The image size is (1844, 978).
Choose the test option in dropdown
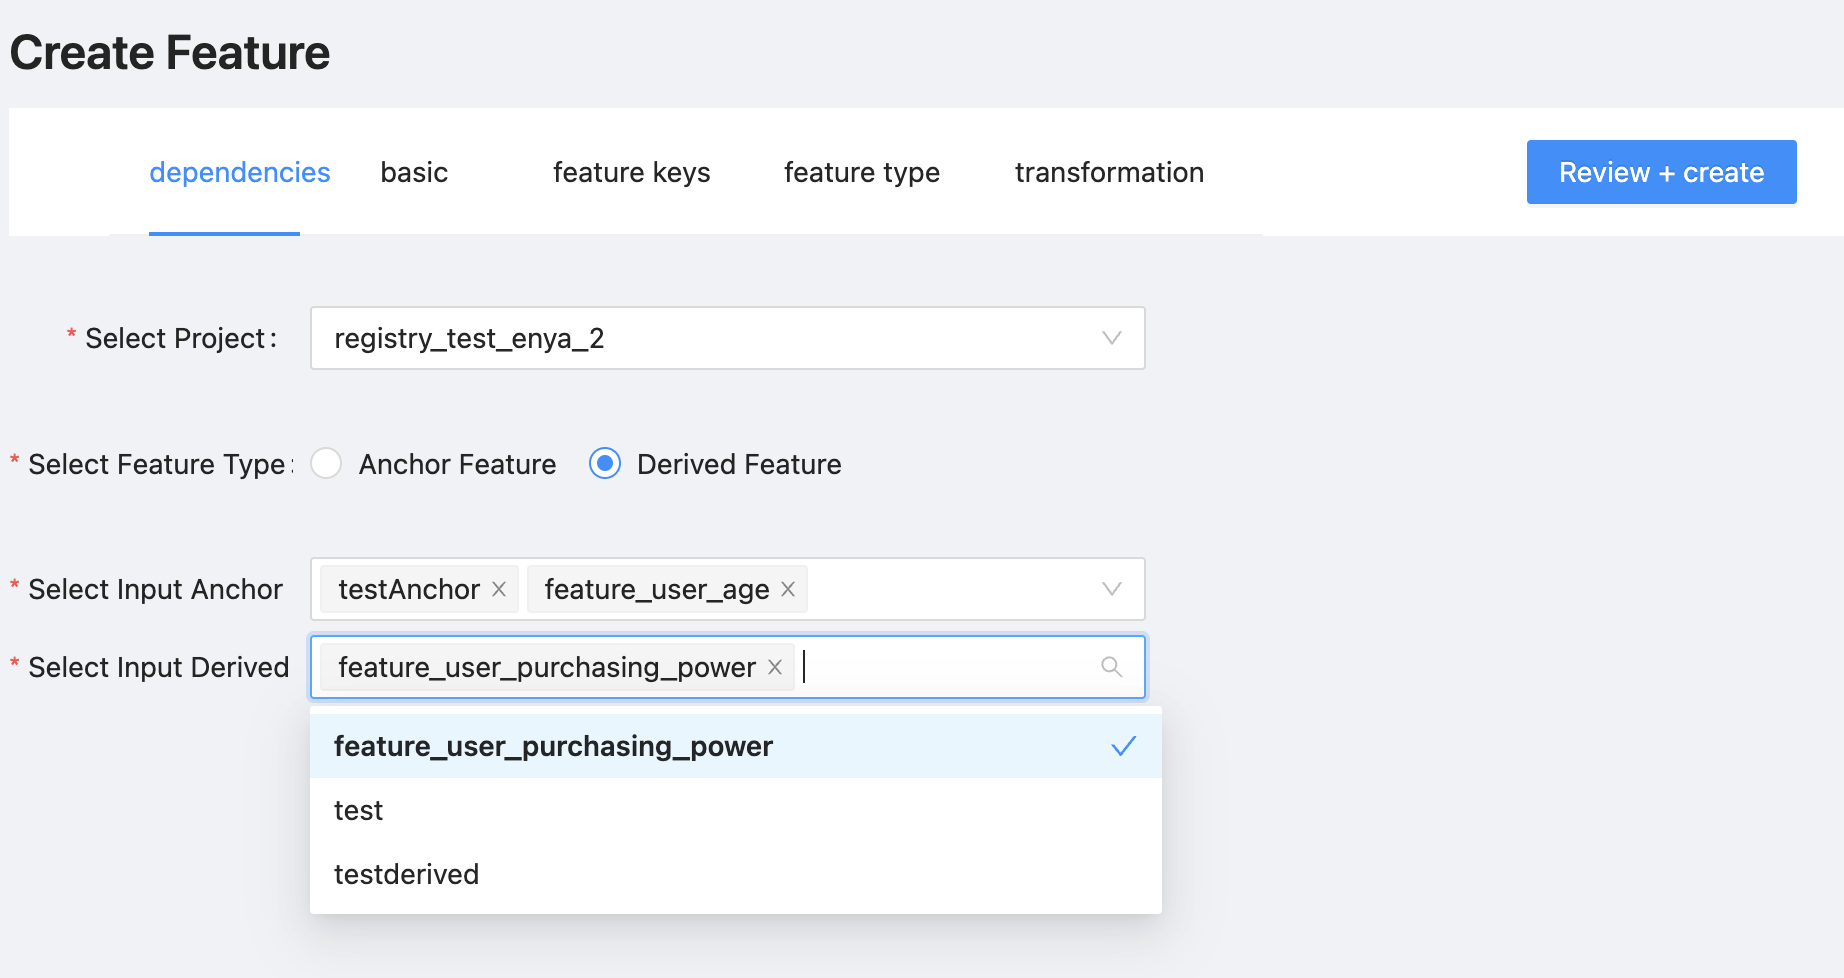(359, 810)
